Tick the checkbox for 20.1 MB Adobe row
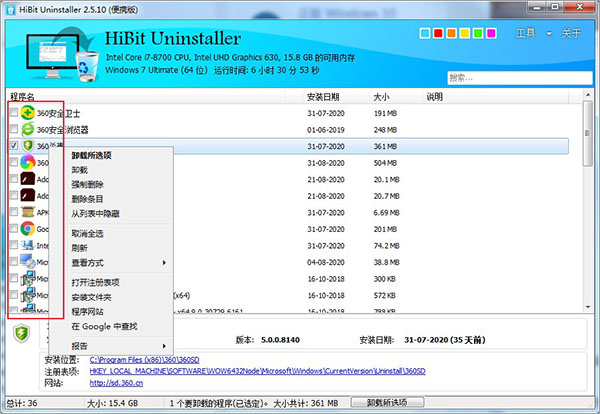The image size is (600, 414). click(x=14, y=178)
